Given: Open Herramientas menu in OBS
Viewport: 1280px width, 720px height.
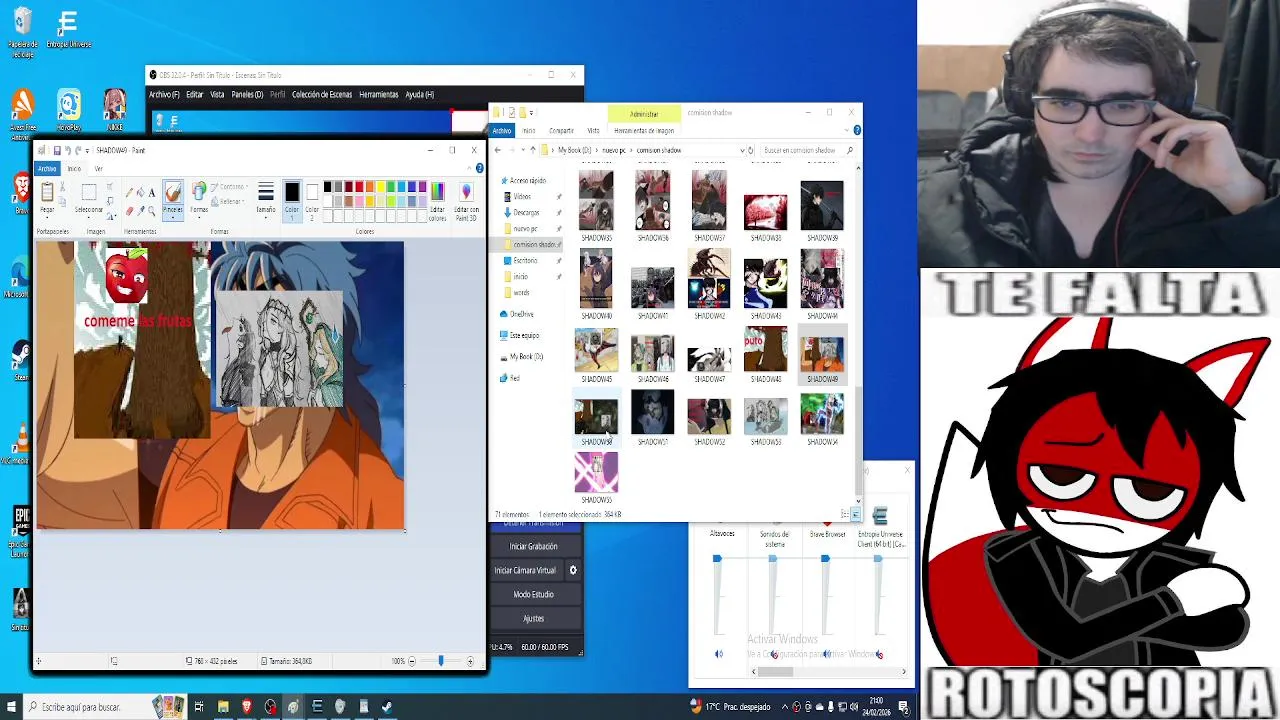Looking at the screenshot, I should [x=379, y=94].
